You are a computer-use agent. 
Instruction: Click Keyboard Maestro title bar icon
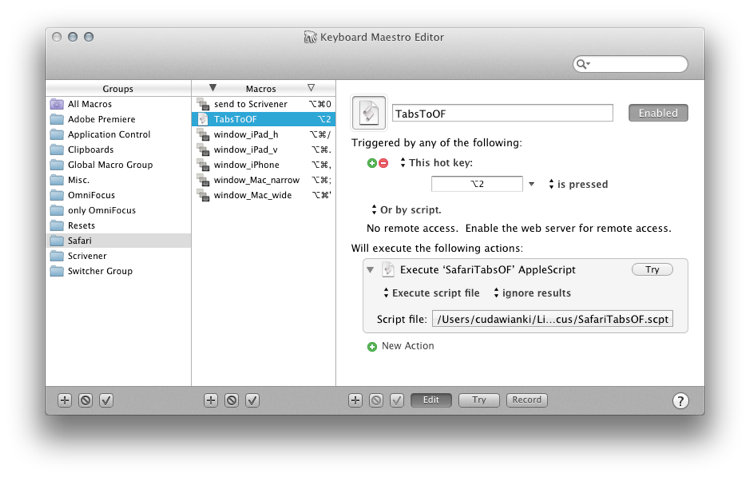(310, 37)
